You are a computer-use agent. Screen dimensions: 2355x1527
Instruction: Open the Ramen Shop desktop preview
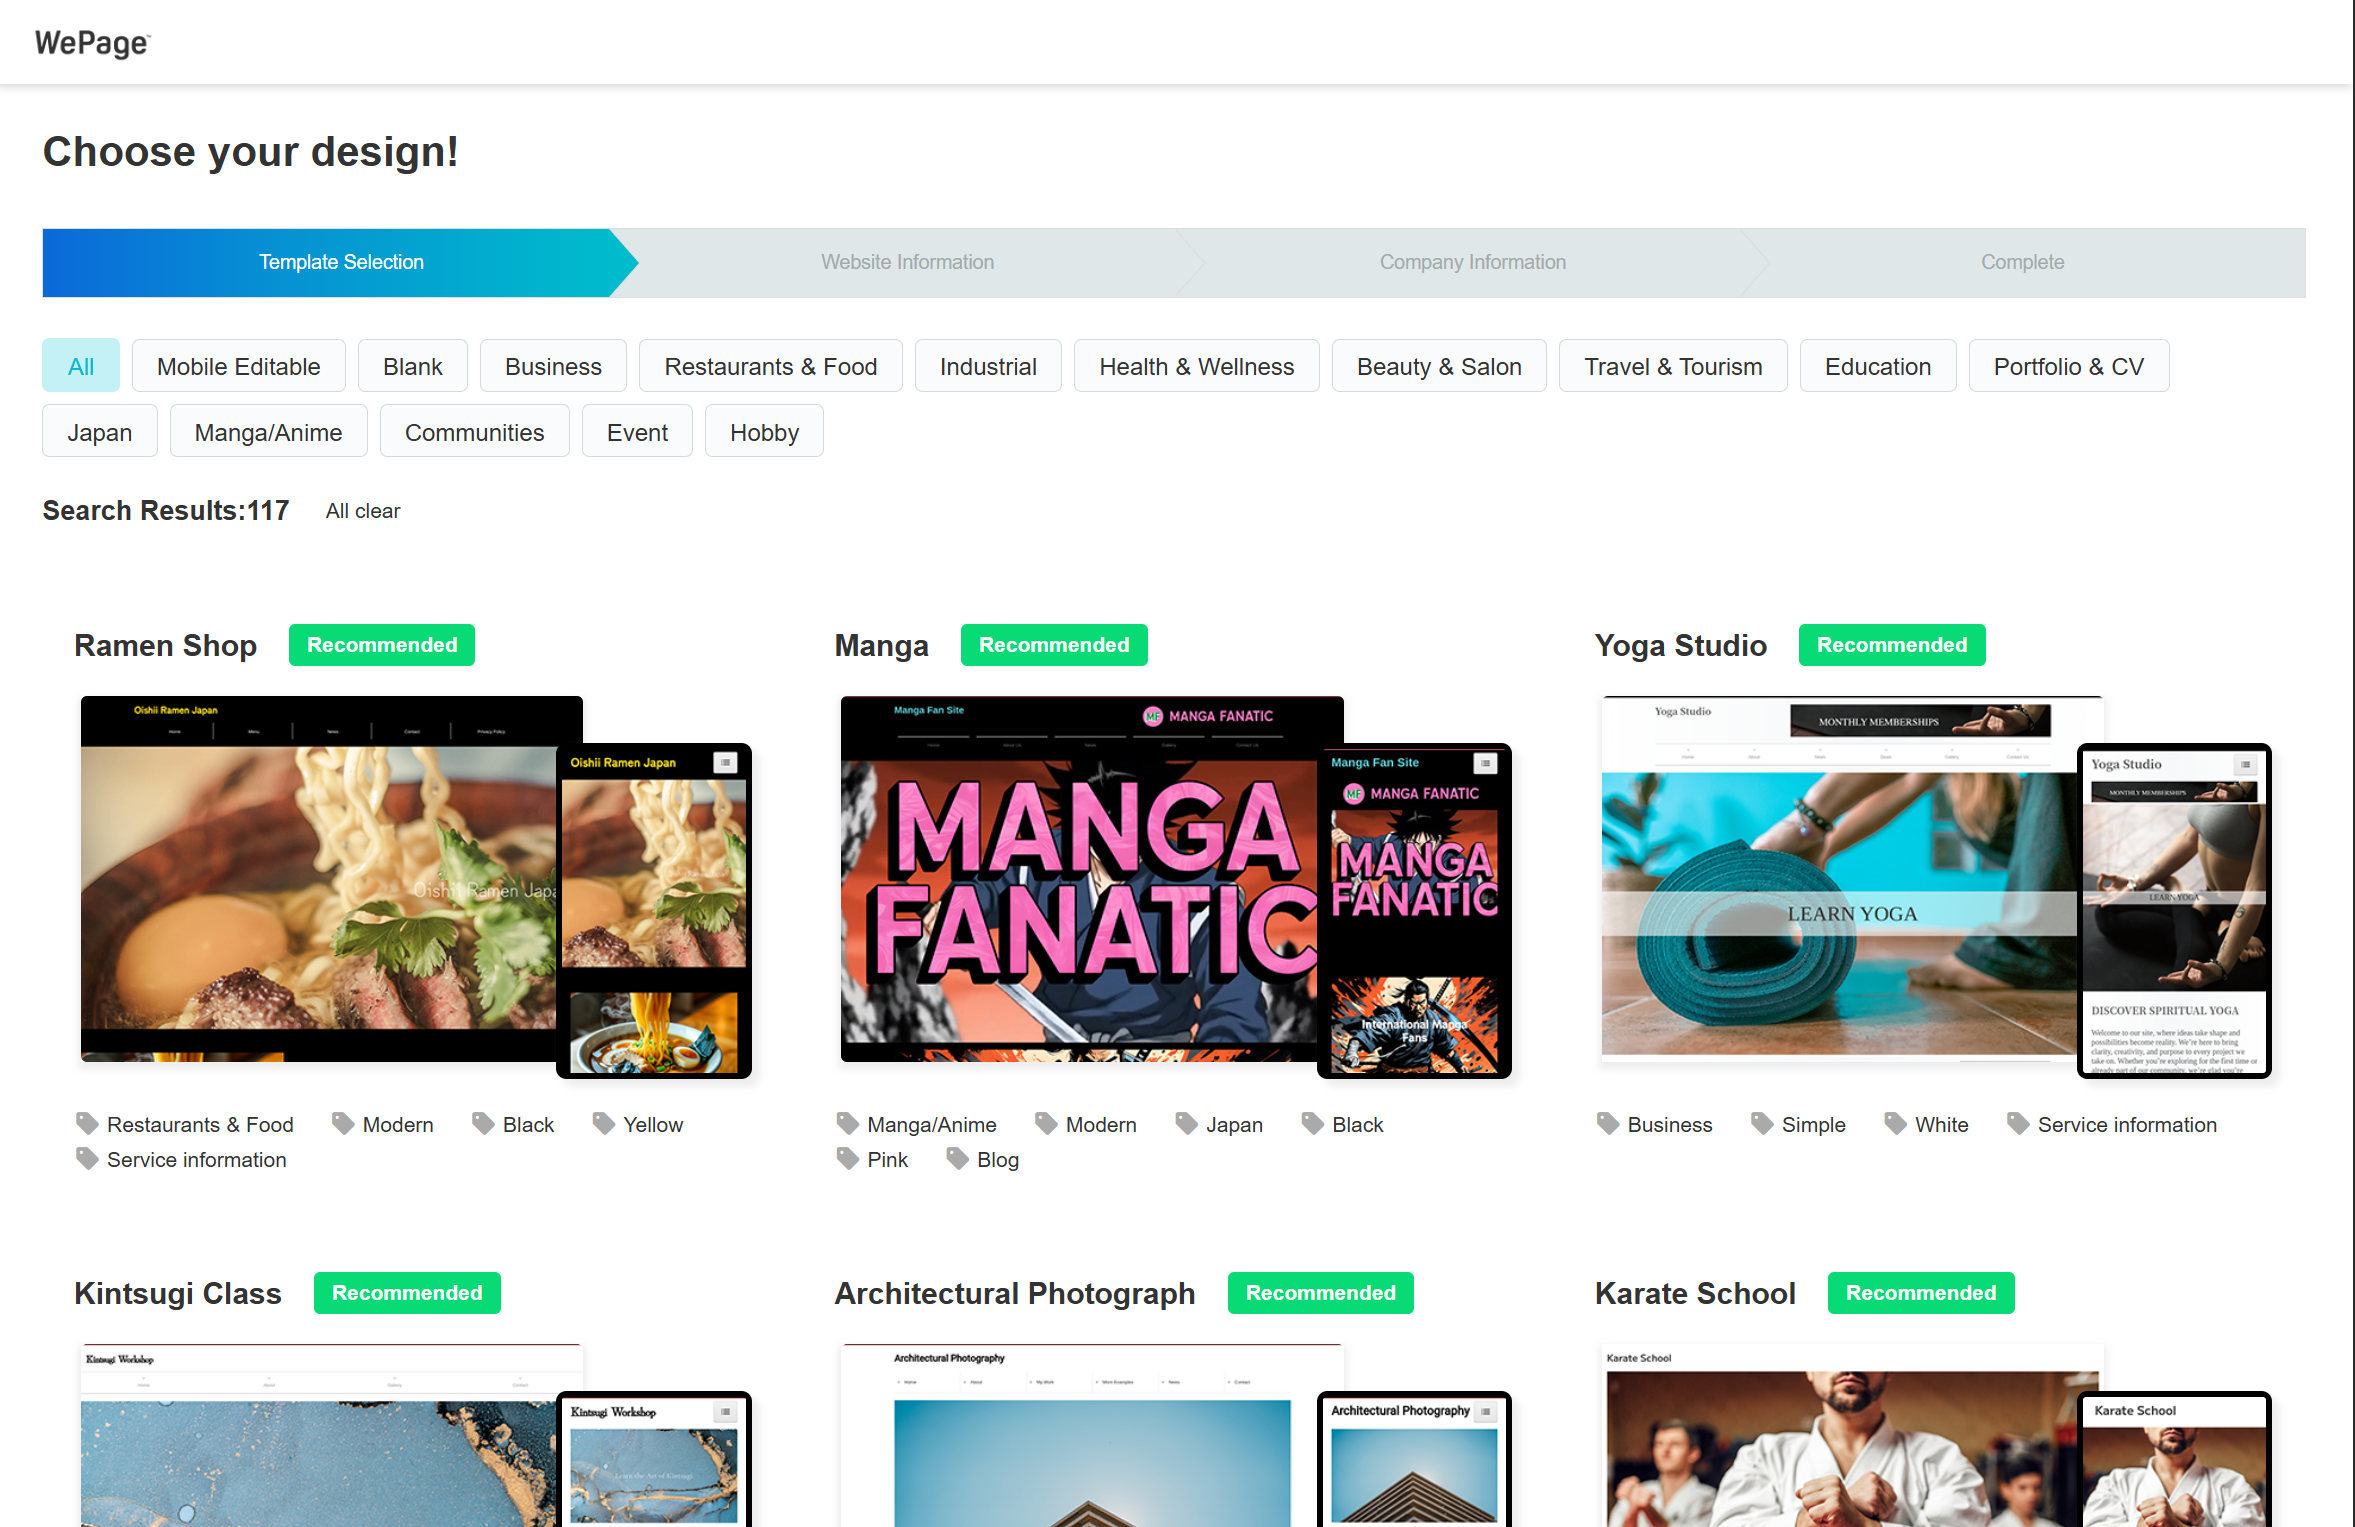pyautogui.click(x=318, y=878)
